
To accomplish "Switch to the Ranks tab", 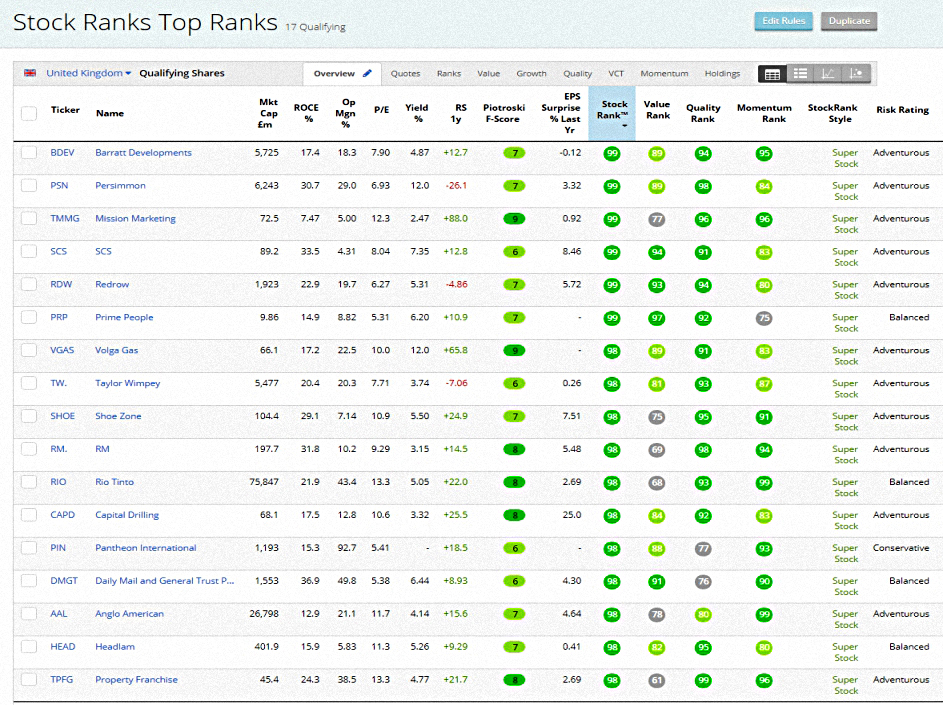I will coord(449,73).
